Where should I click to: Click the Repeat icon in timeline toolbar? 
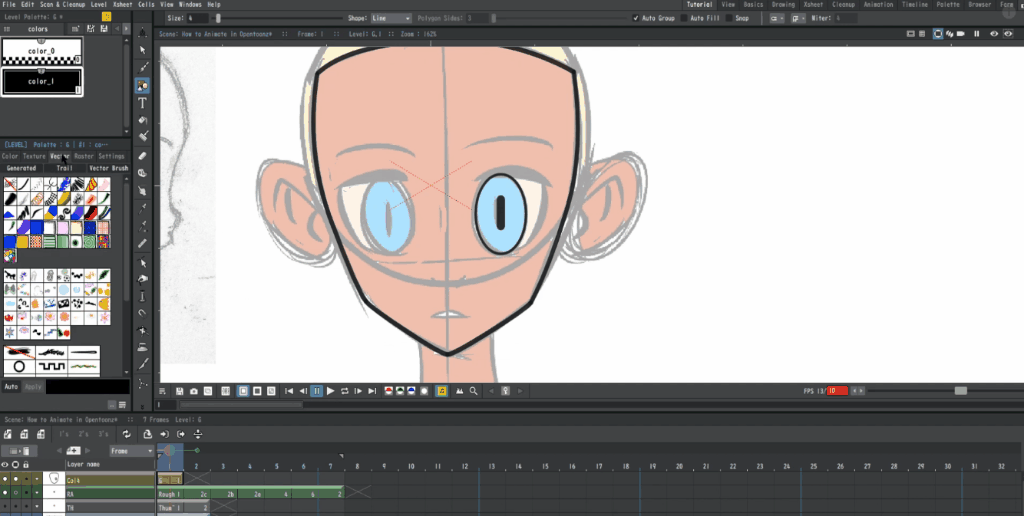click(x=126, y=434)
